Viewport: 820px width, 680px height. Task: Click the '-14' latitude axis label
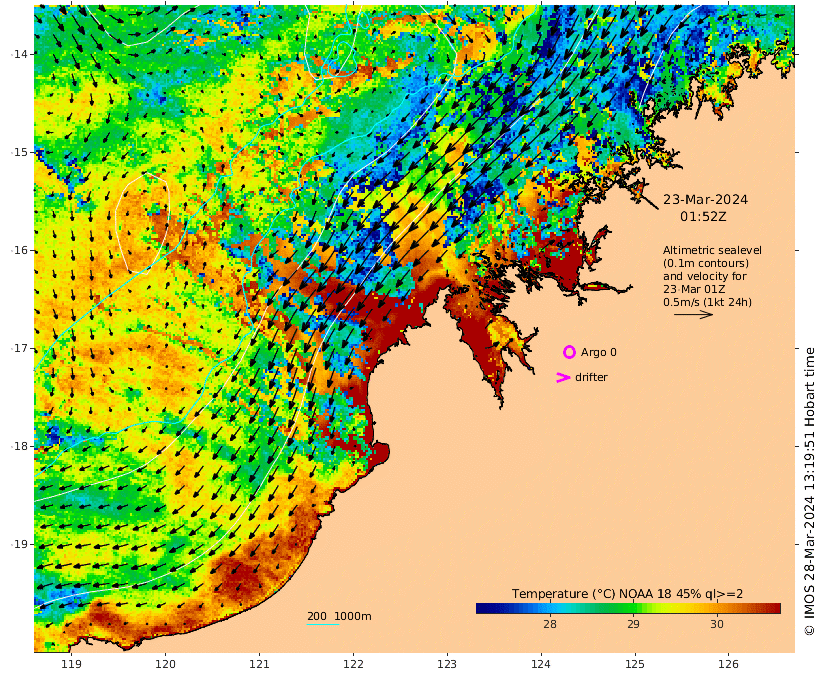point(20,54)
